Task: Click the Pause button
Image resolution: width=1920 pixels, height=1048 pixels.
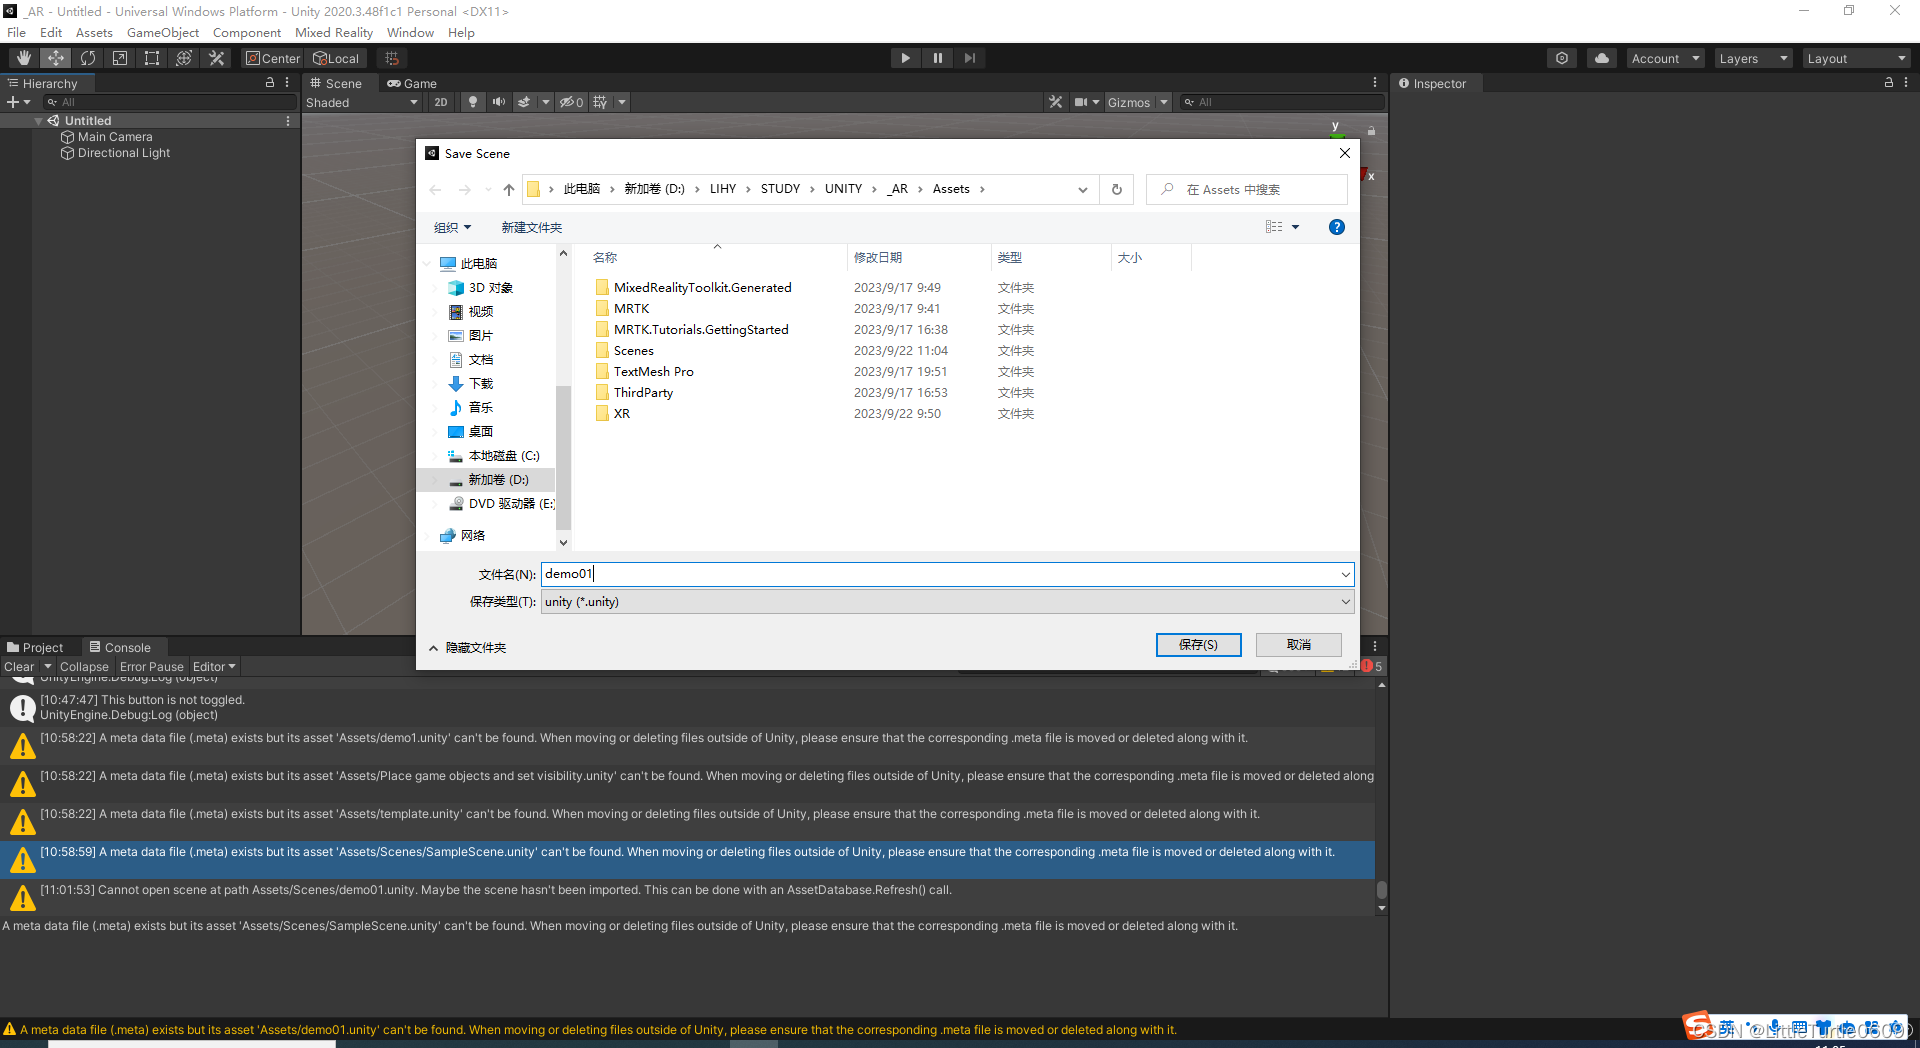Action: point(937,58)
